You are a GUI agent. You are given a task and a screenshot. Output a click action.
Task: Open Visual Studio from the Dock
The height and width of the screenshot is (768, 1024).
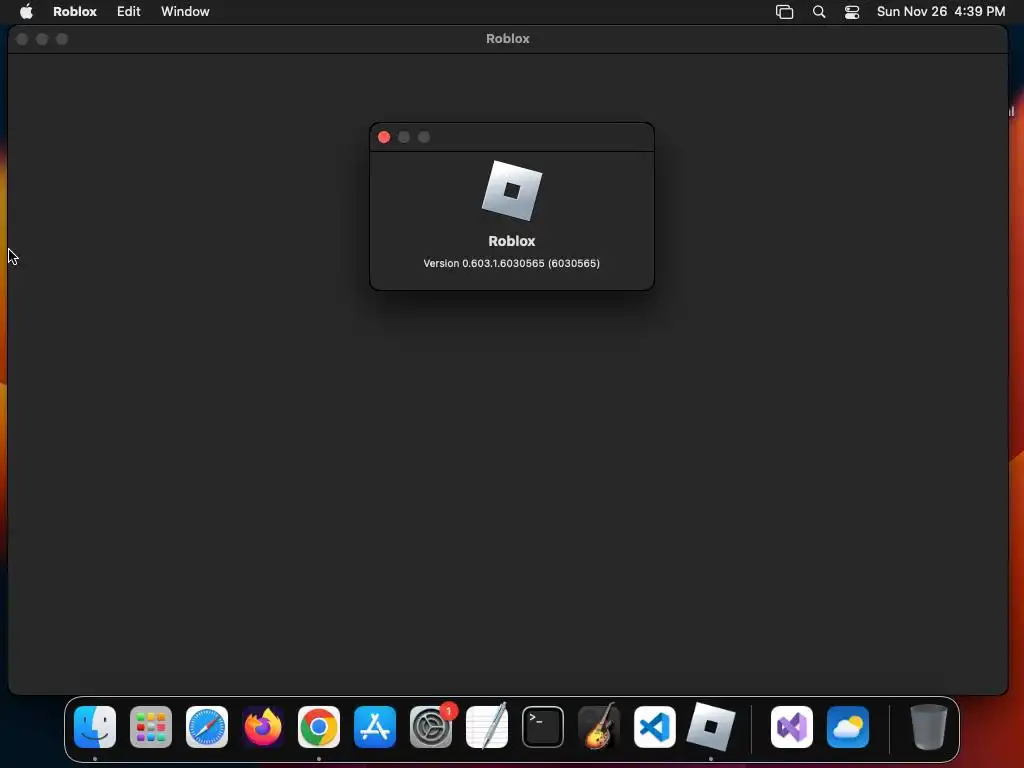click(x=792, y=727)
